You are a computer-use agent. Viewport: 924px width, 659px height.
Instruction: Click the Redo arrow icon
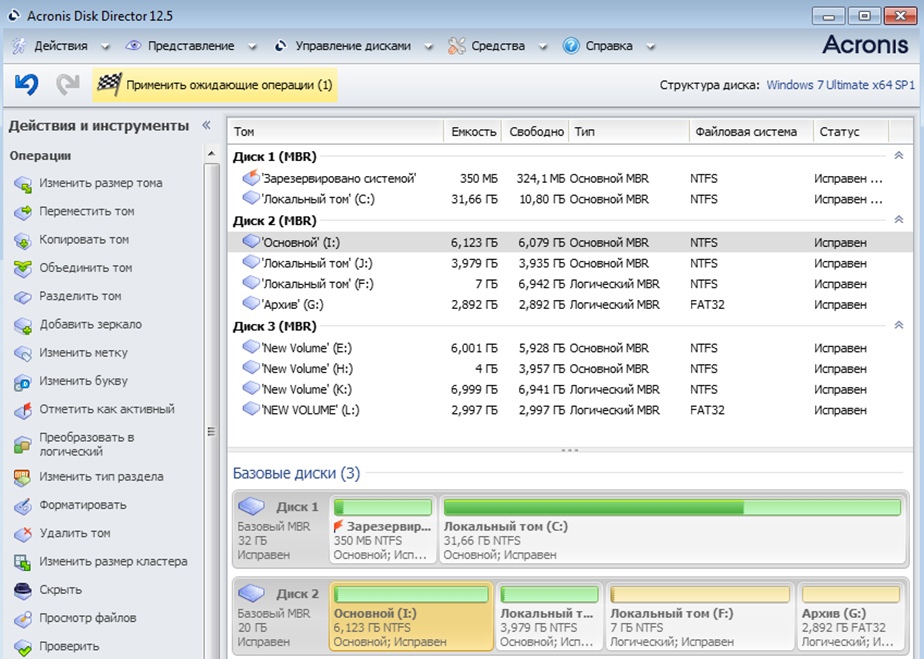click(68, 85)
